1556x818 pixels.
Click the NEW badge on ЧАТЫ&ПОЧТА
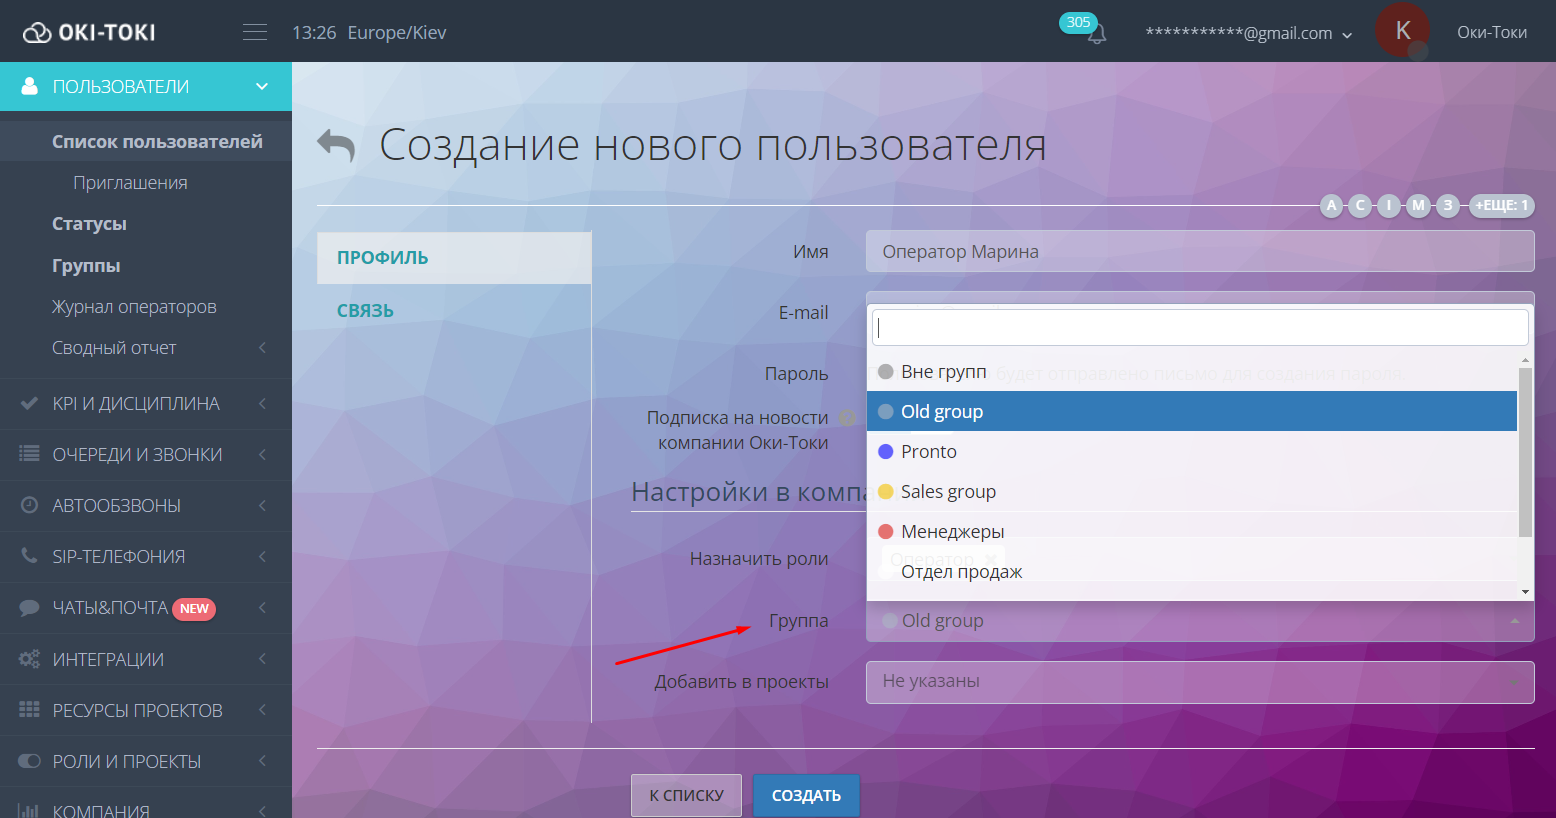click(x=194, y=608)
